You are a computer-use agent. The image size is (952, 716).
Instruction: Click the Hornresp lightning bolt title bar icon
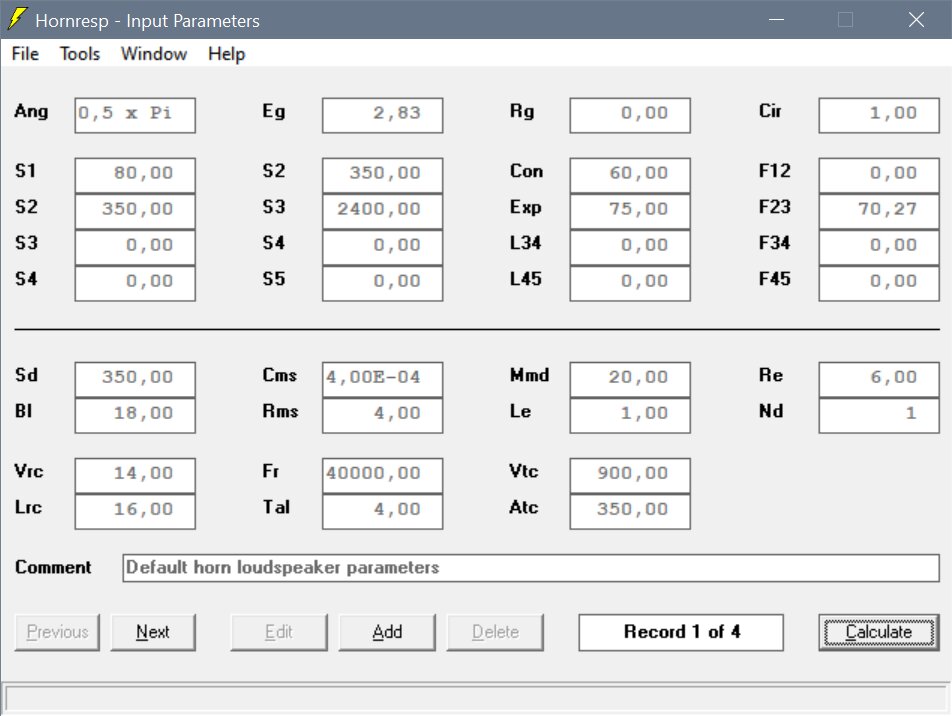click(17, 18)
